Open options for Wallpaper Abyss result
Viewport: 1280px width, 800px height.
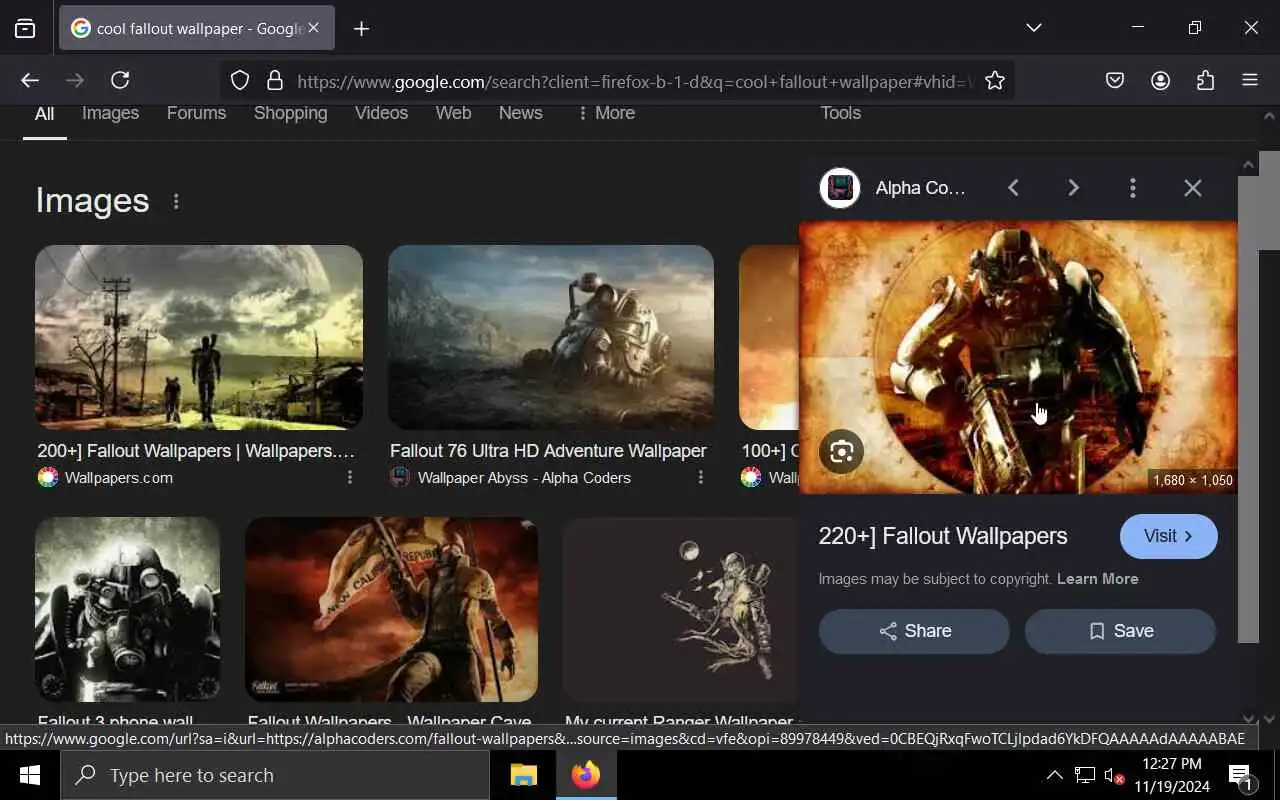click(700, 478)
